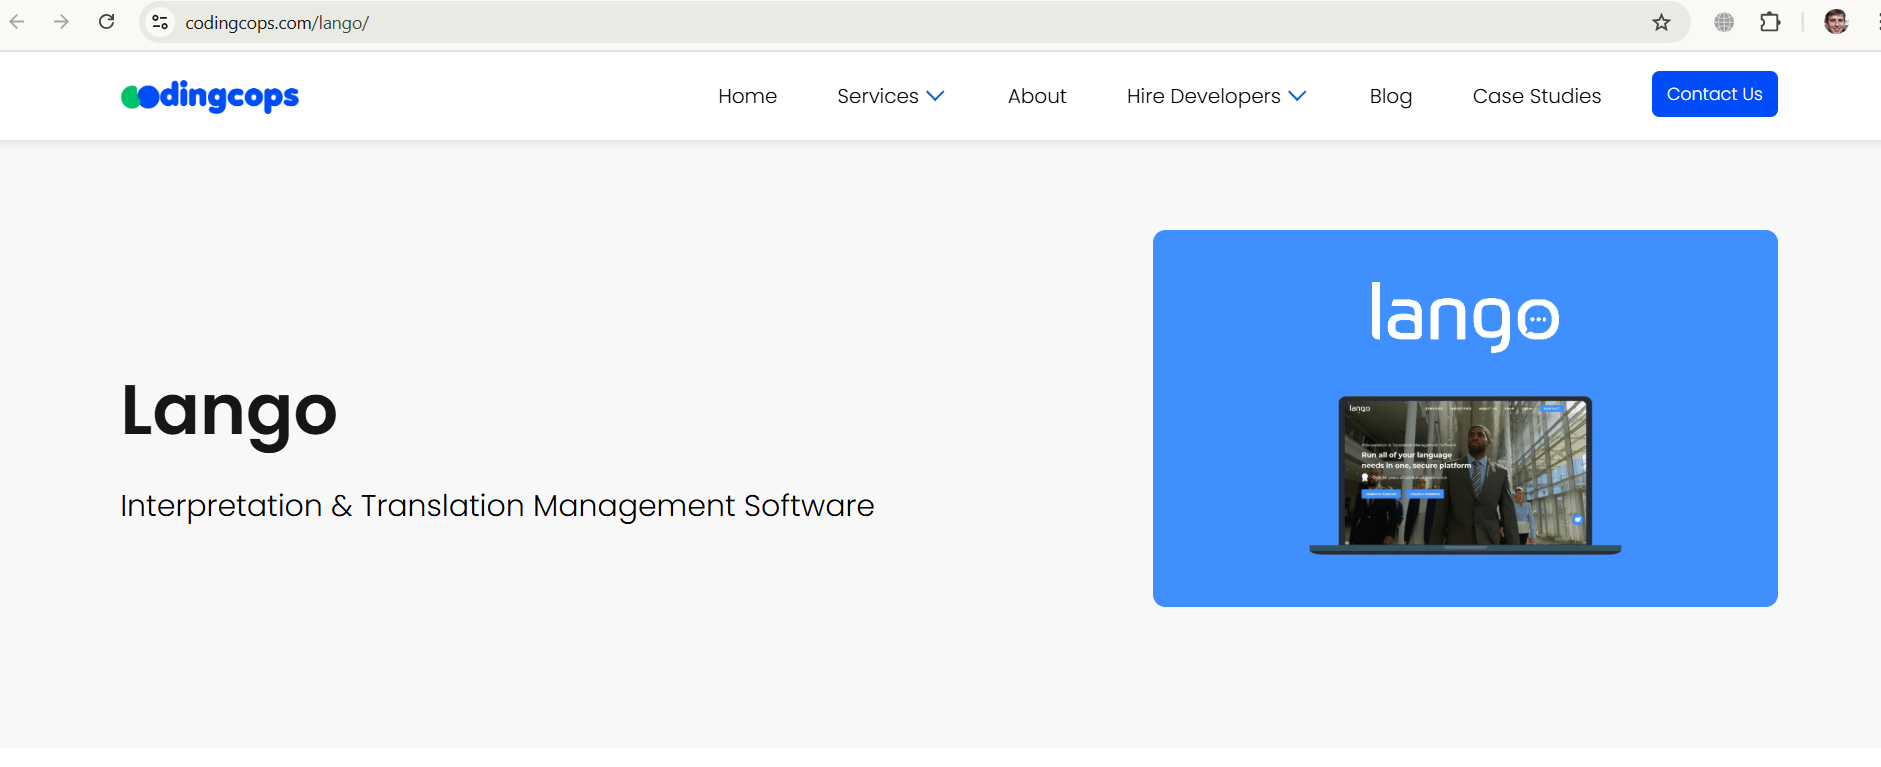
Task: Open the About menu item
Action: tap(1037, 96)
